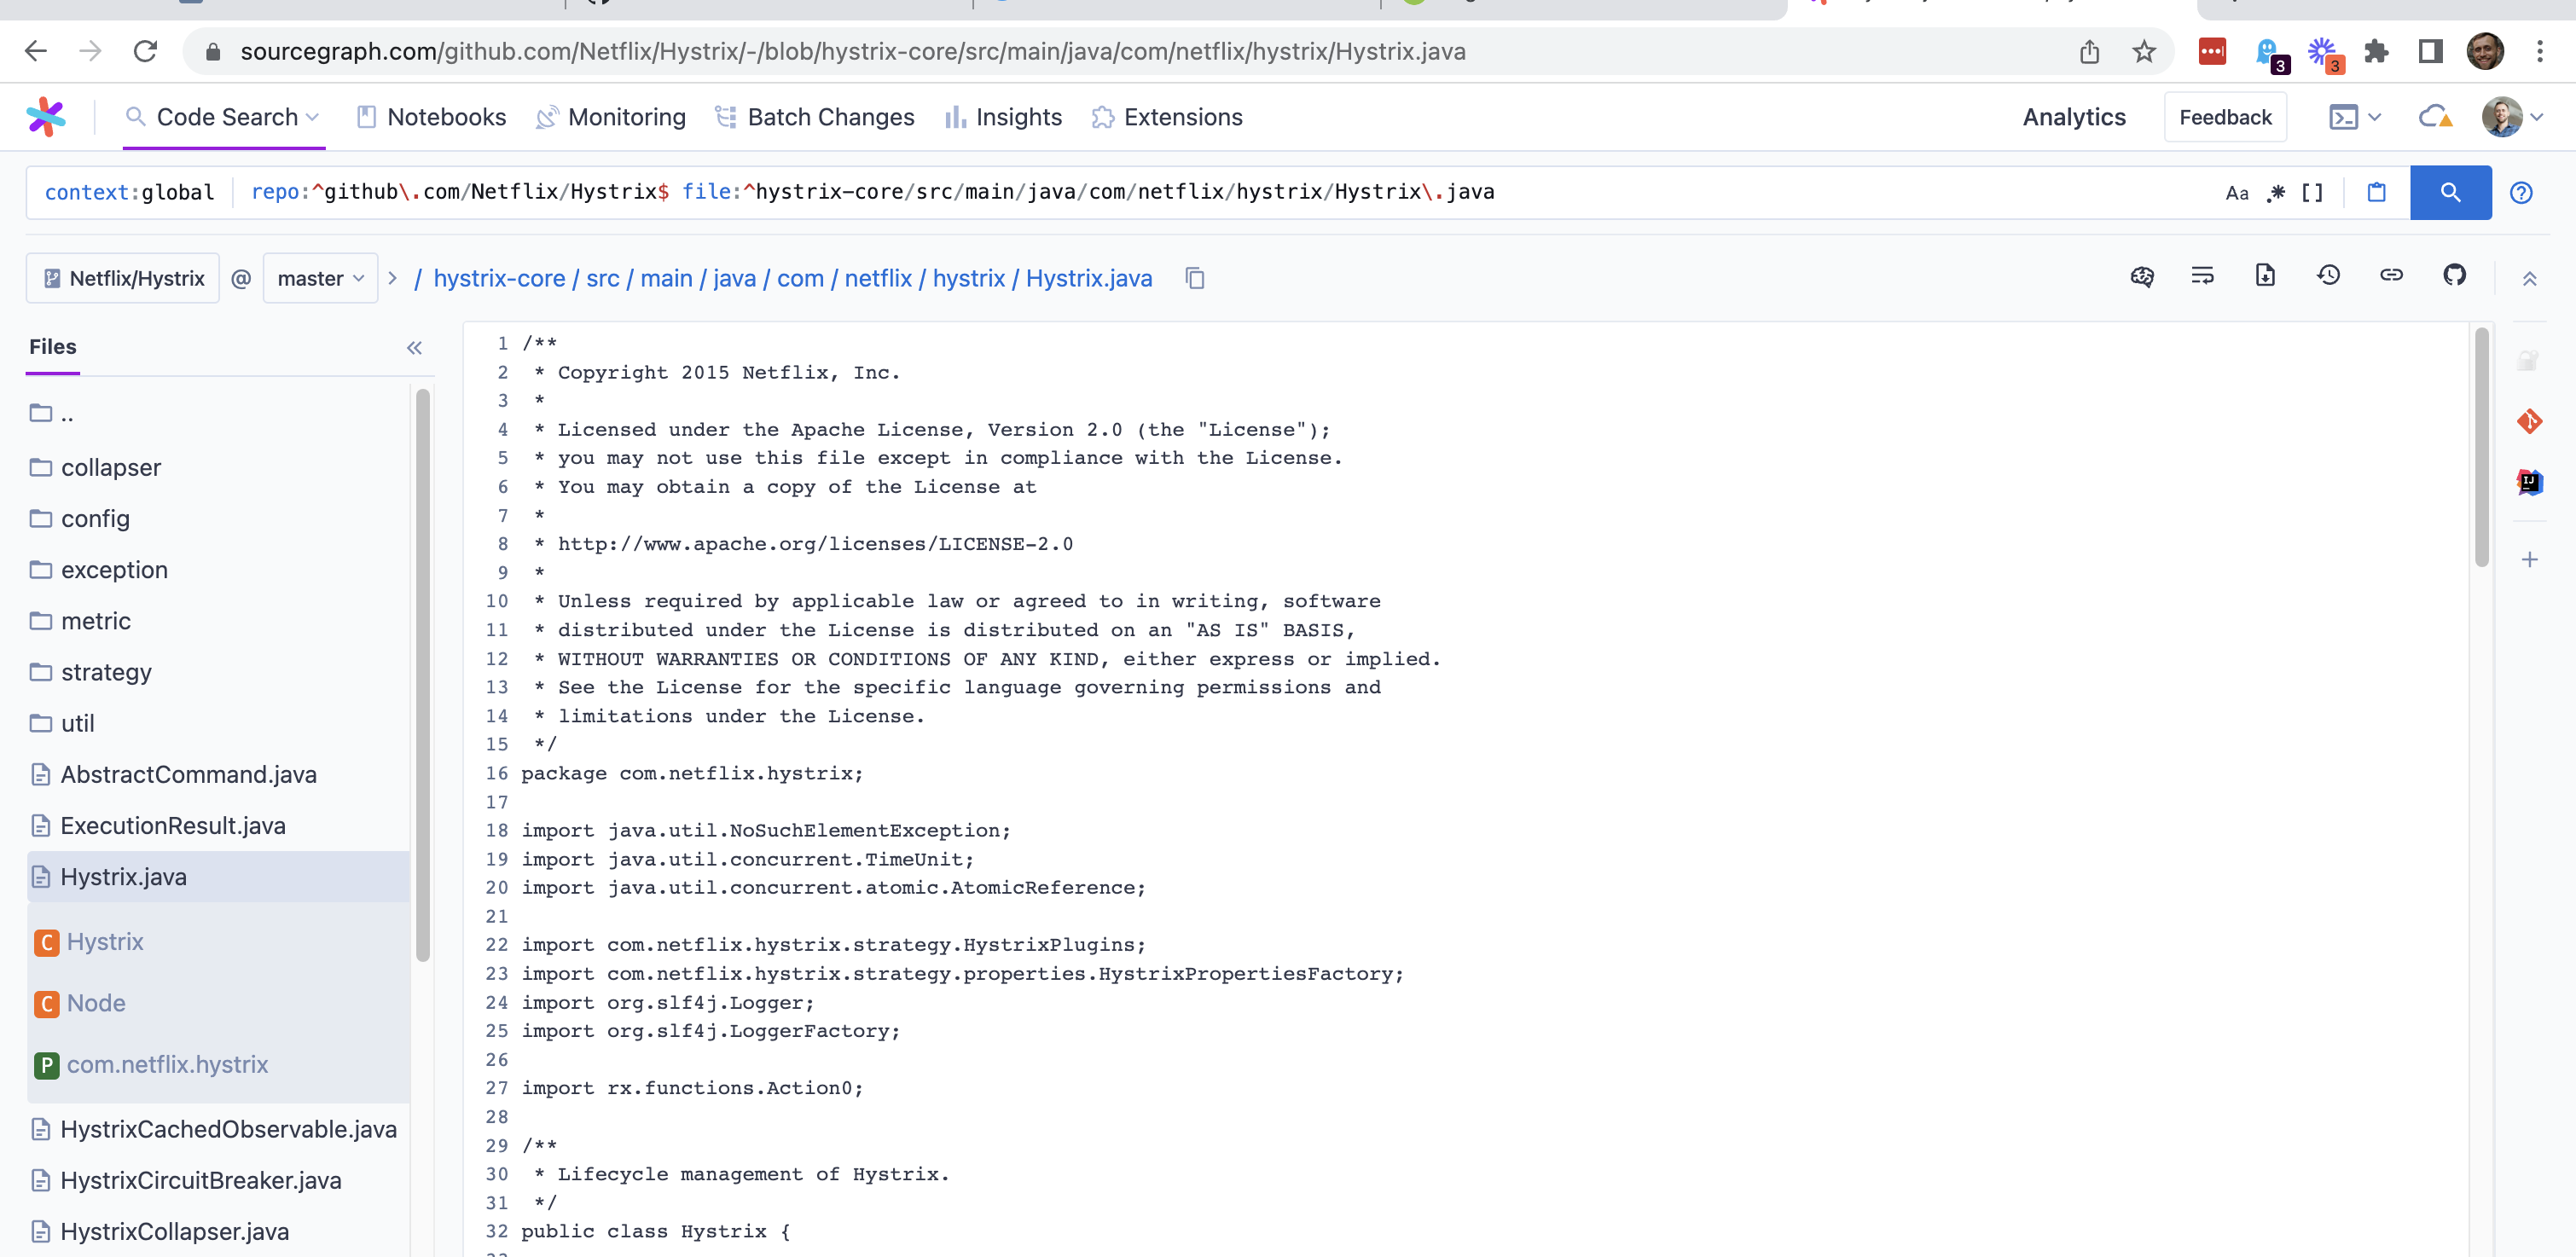Open the Feedback dialog
The height and width of the screenshot is (1257, 2576).
[2225, 116]
